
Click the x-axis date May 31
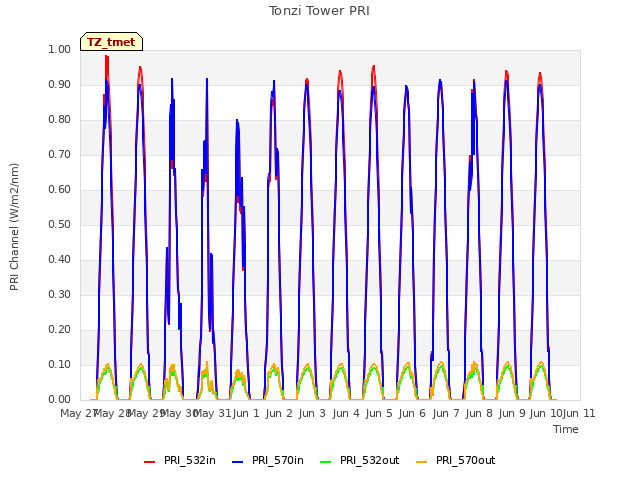point(212,413)
